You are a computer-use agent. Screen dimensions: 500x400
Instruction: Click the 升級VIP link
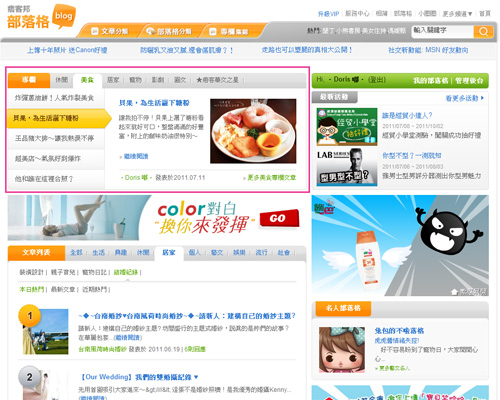pos(328,14)
